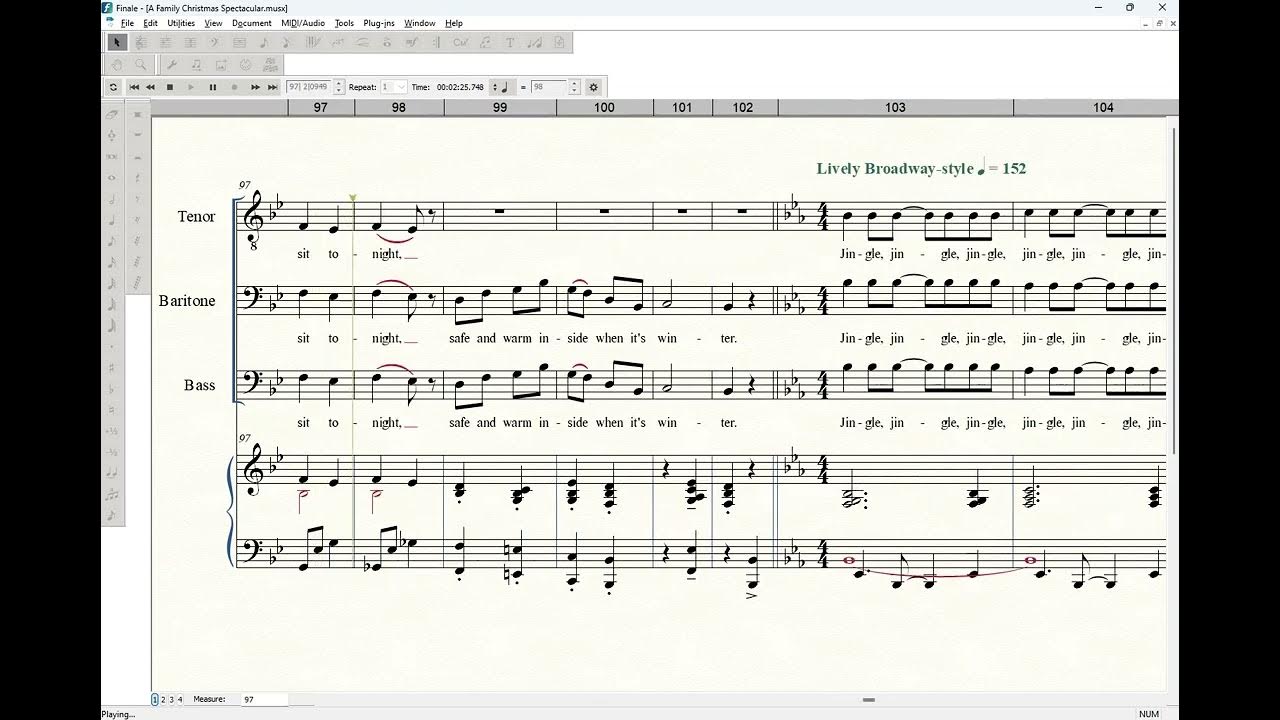Switch to layer 1
The image size is (1280, 720).
coord(155,699)
